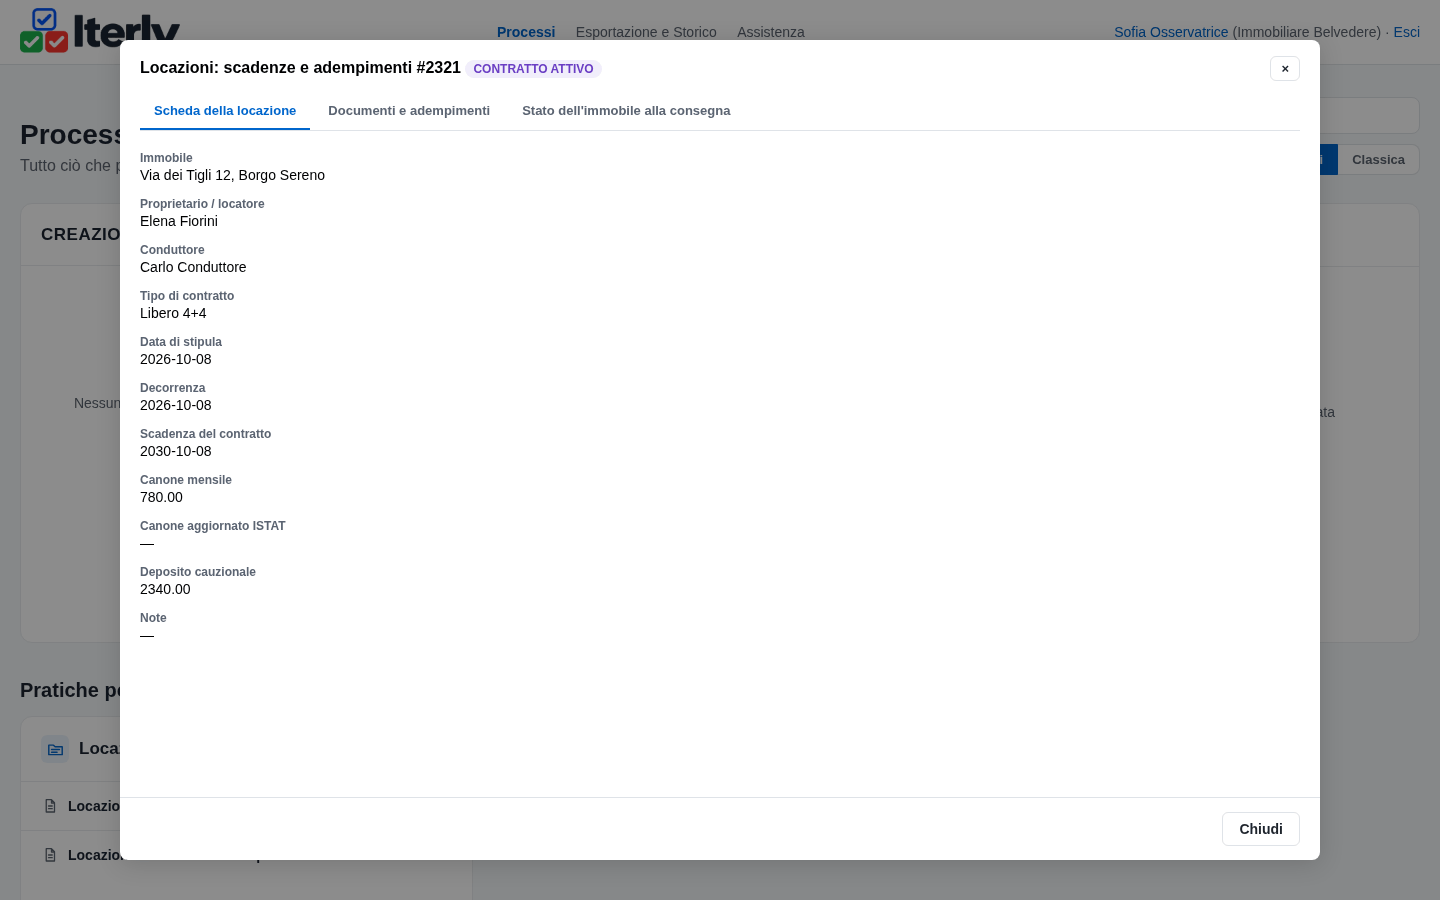Click the document icon of the second Locazio row
Image resolution: width=1440 pixels, height=900 pixels.
click(50, 855)
